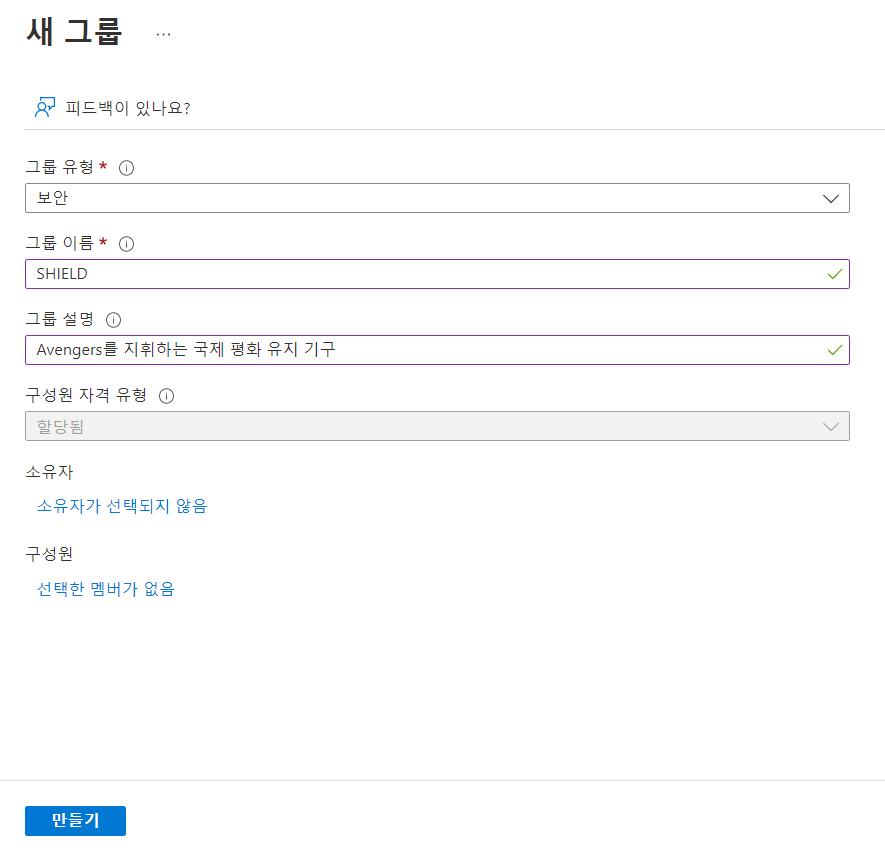Click the 소유자 section label
This screenshot has height=851, width=885.
point(50,472)
